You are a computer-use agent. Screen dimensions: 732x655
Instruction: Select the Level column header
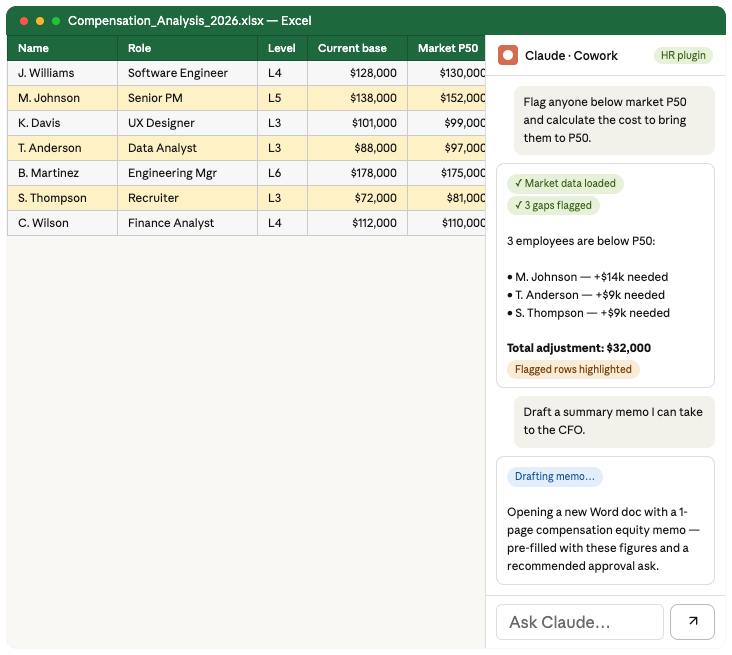pyautogui.click(x=282, y=48)
